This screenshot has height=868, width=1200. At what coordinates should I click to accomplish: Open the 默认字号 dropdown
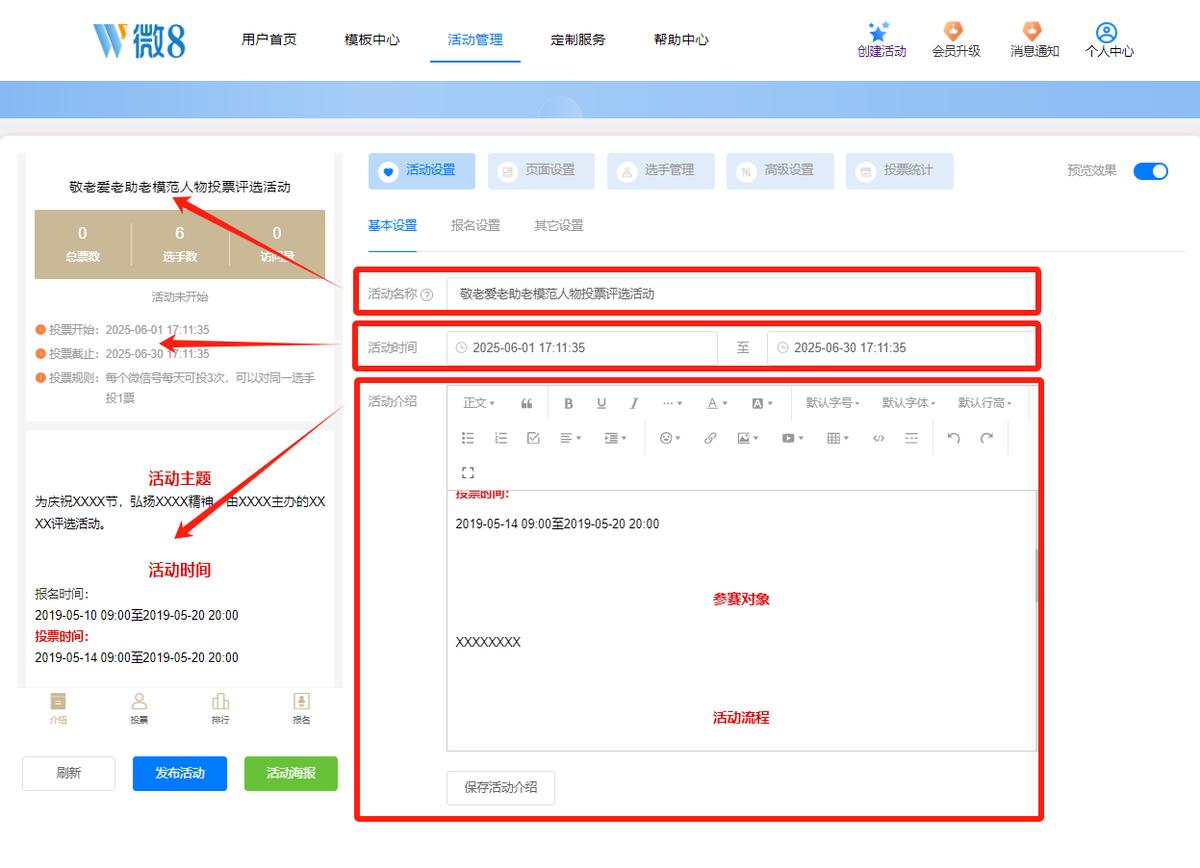click(832, 403)
